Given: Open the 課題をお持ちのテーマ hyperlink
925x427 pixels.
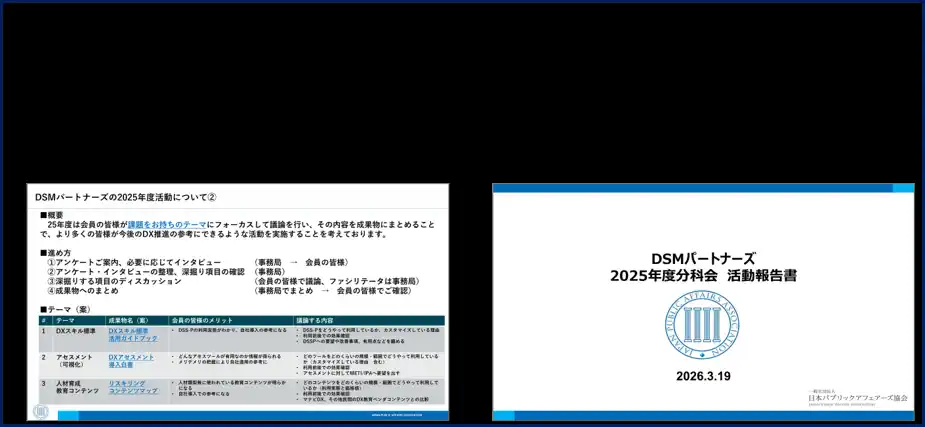Looking at the screenshot, I should pyautogui.click(x=167, y=225).
